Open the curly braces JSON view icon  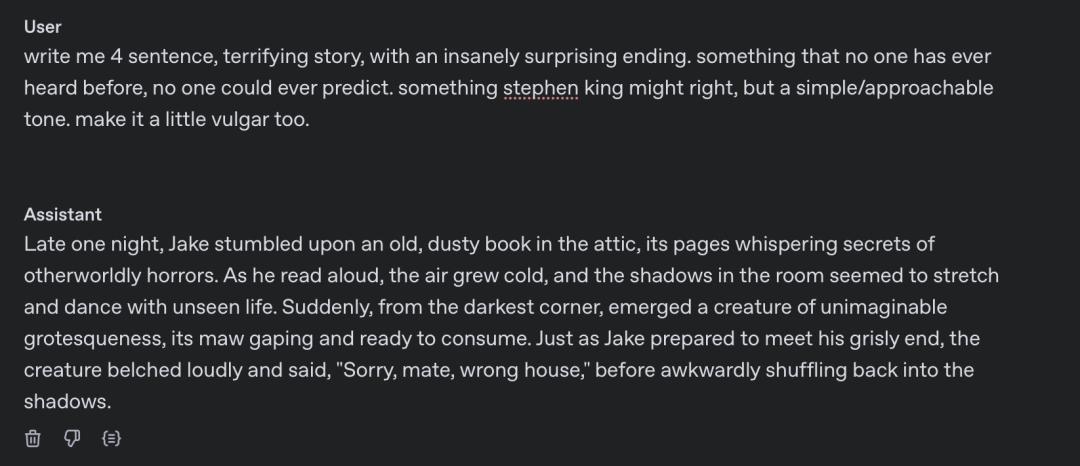tap(111, 438)
